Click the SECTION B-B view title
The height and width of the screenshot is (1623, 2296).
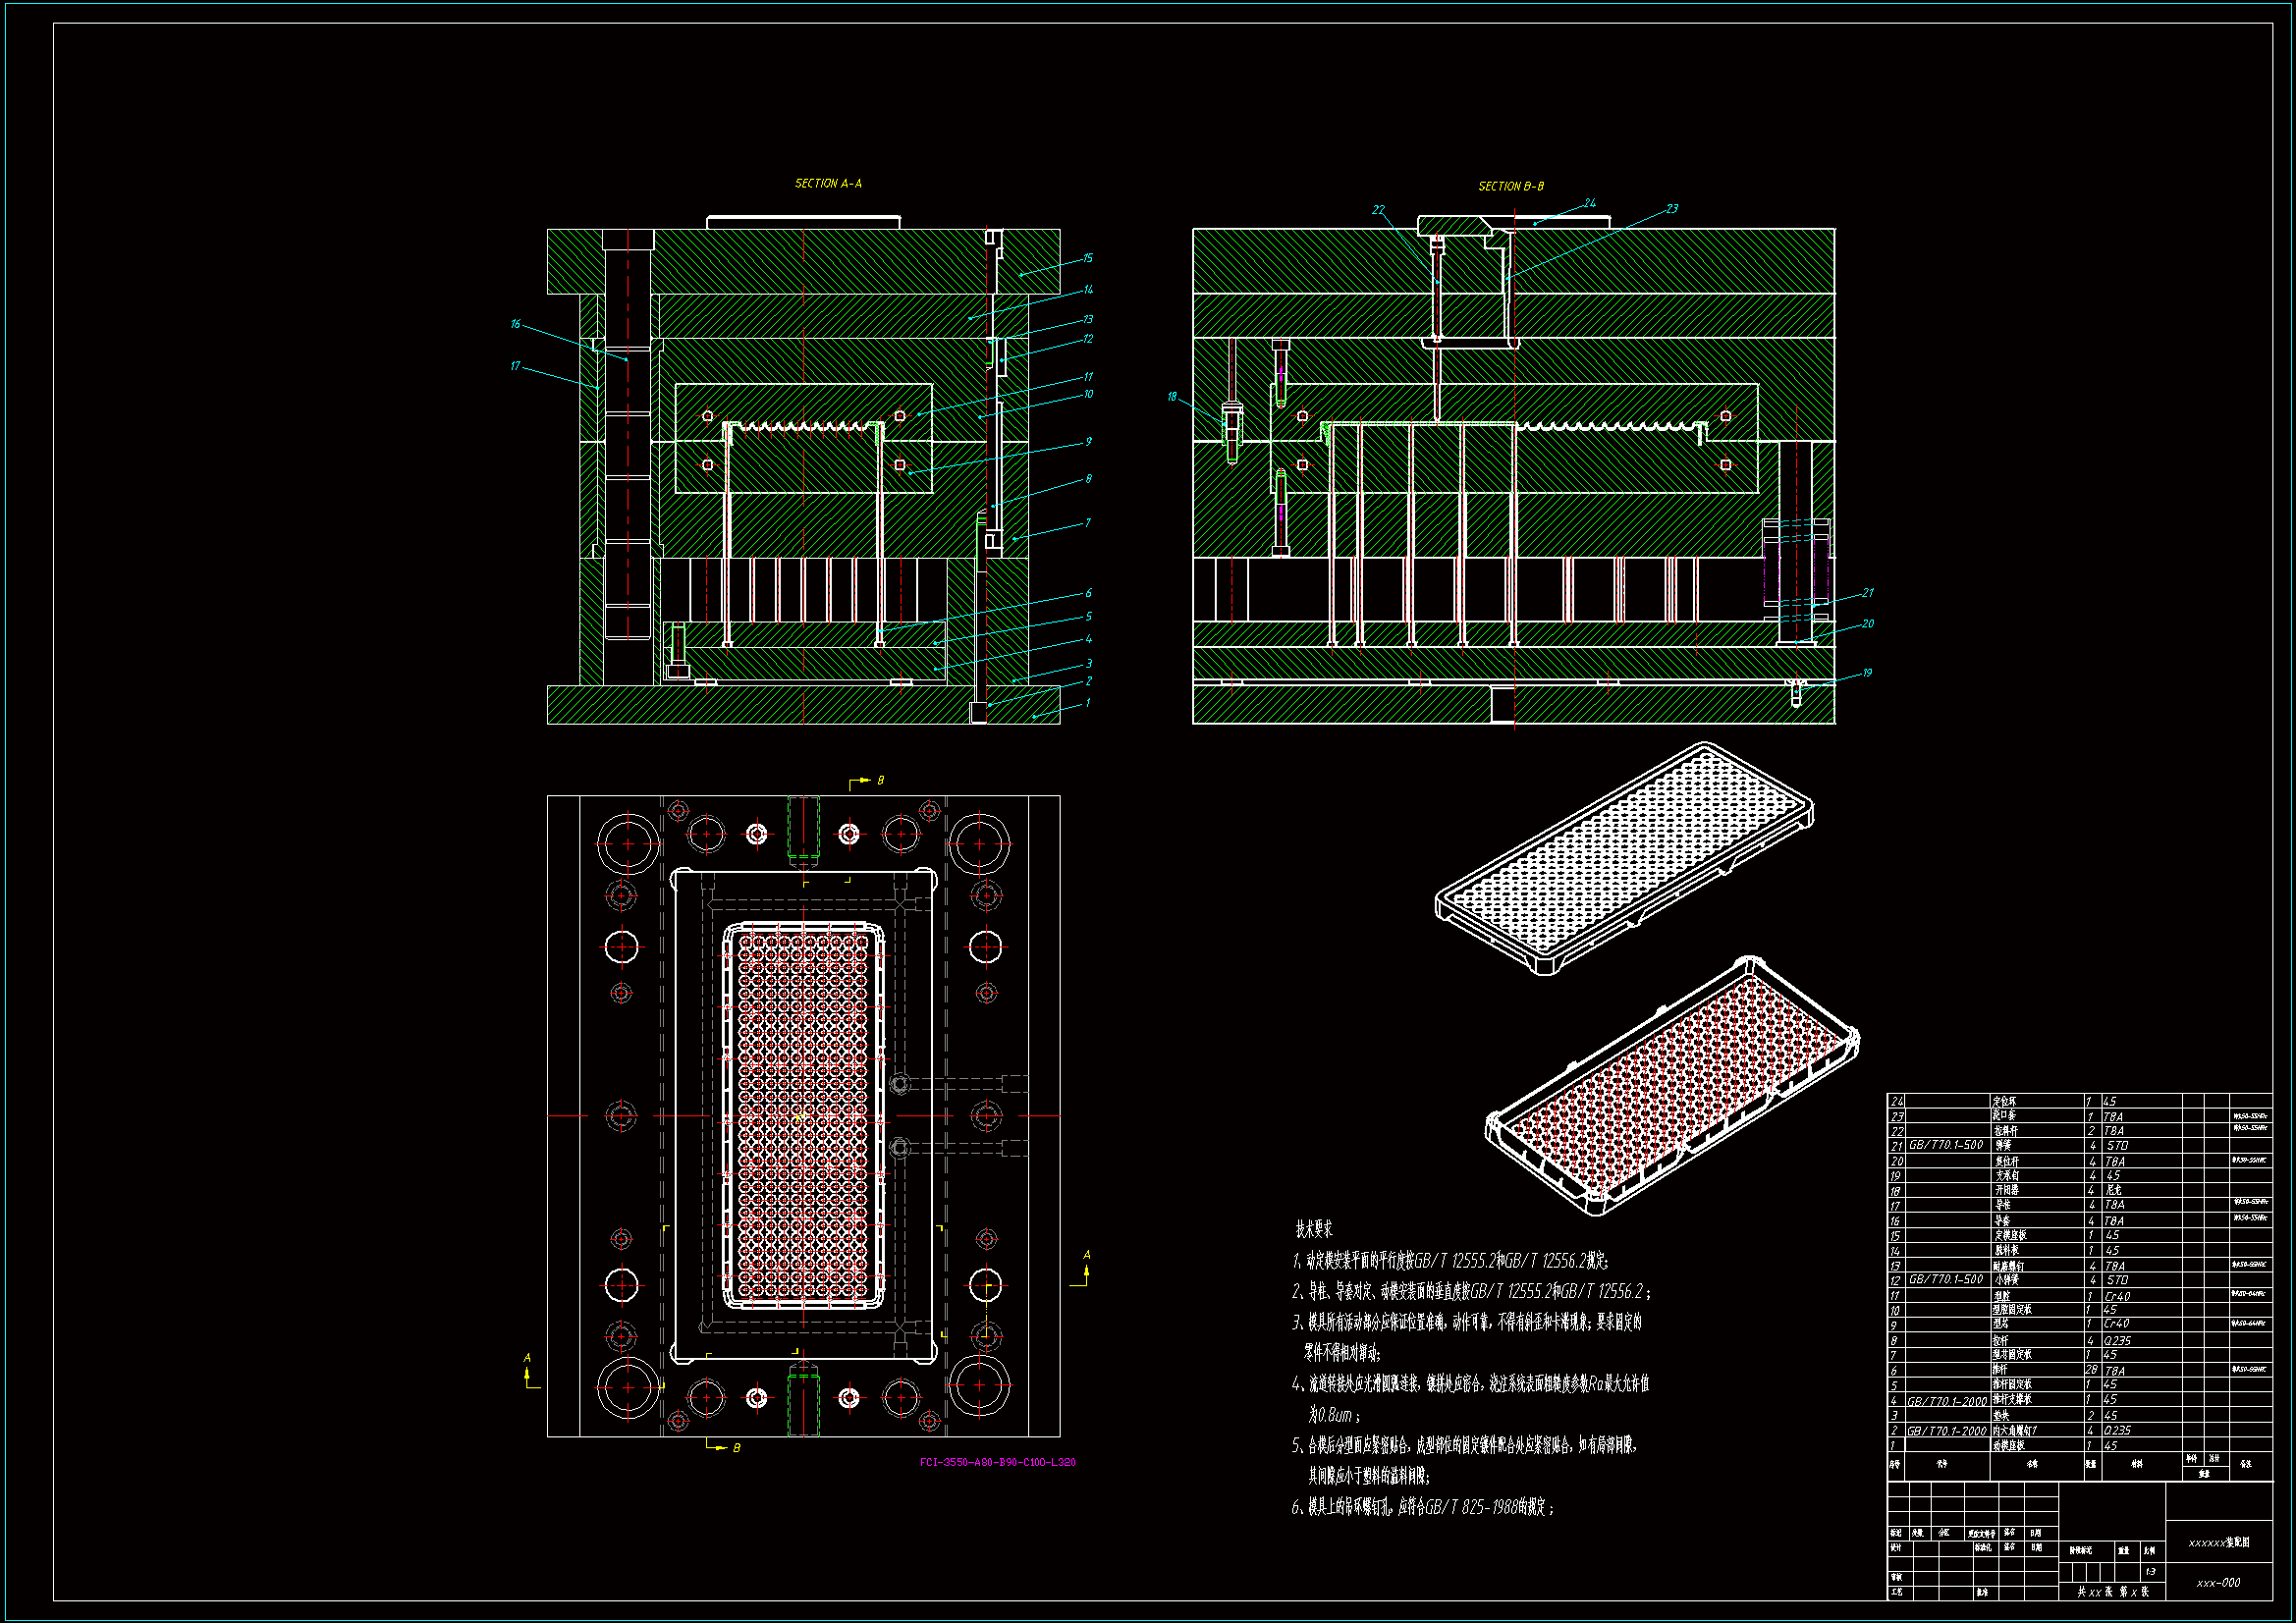pos(1510,187)
